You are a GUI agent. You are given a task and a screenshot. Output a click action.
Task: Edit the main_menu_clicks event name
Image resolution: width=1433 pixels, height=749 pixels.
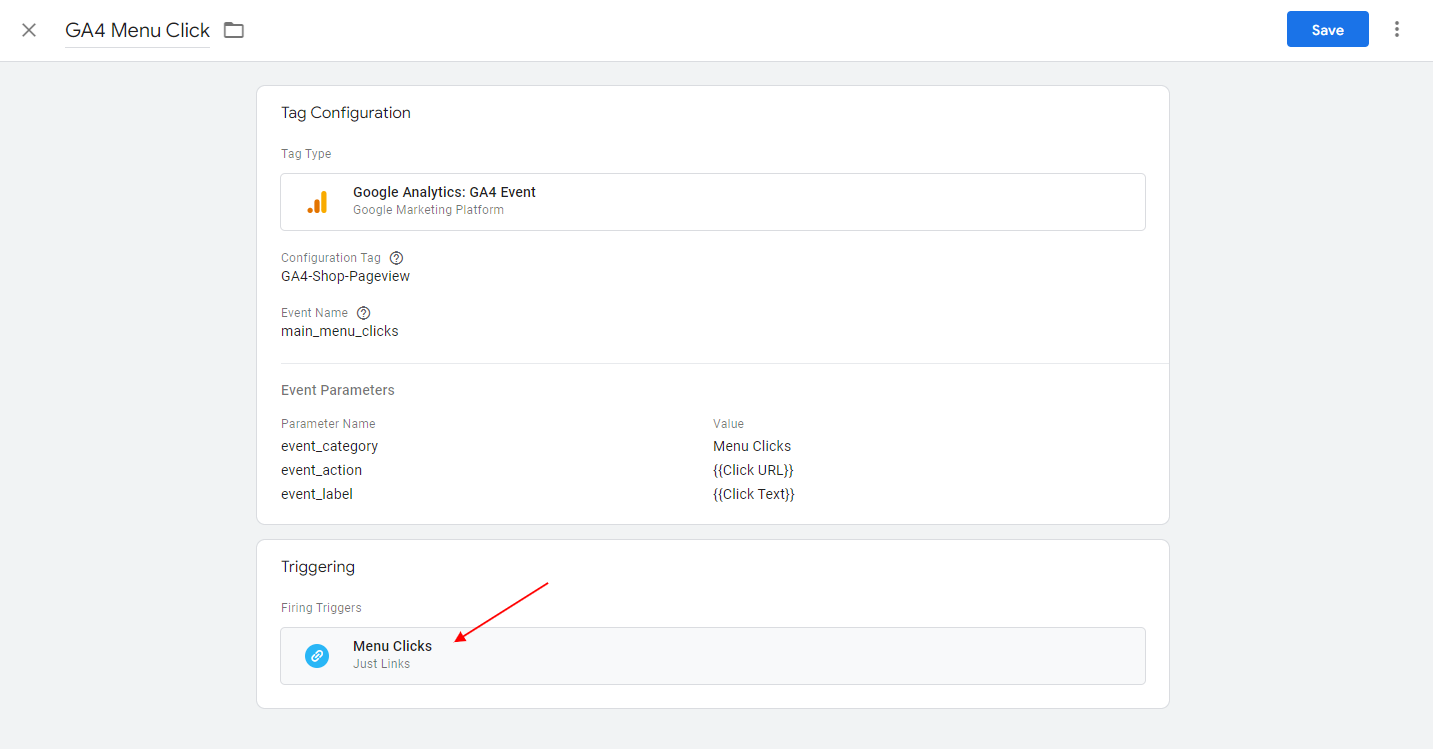point(339,331)
